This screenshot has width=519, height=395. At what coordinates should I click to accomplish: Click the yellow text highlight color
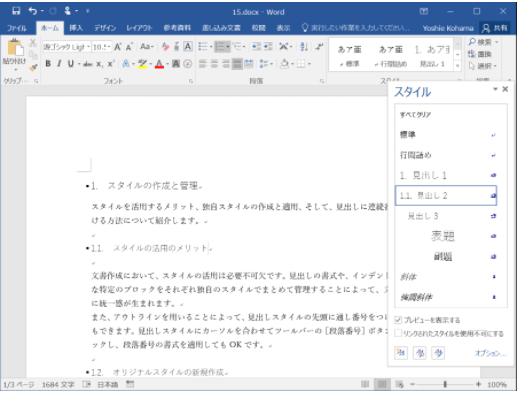pos(142,64)
